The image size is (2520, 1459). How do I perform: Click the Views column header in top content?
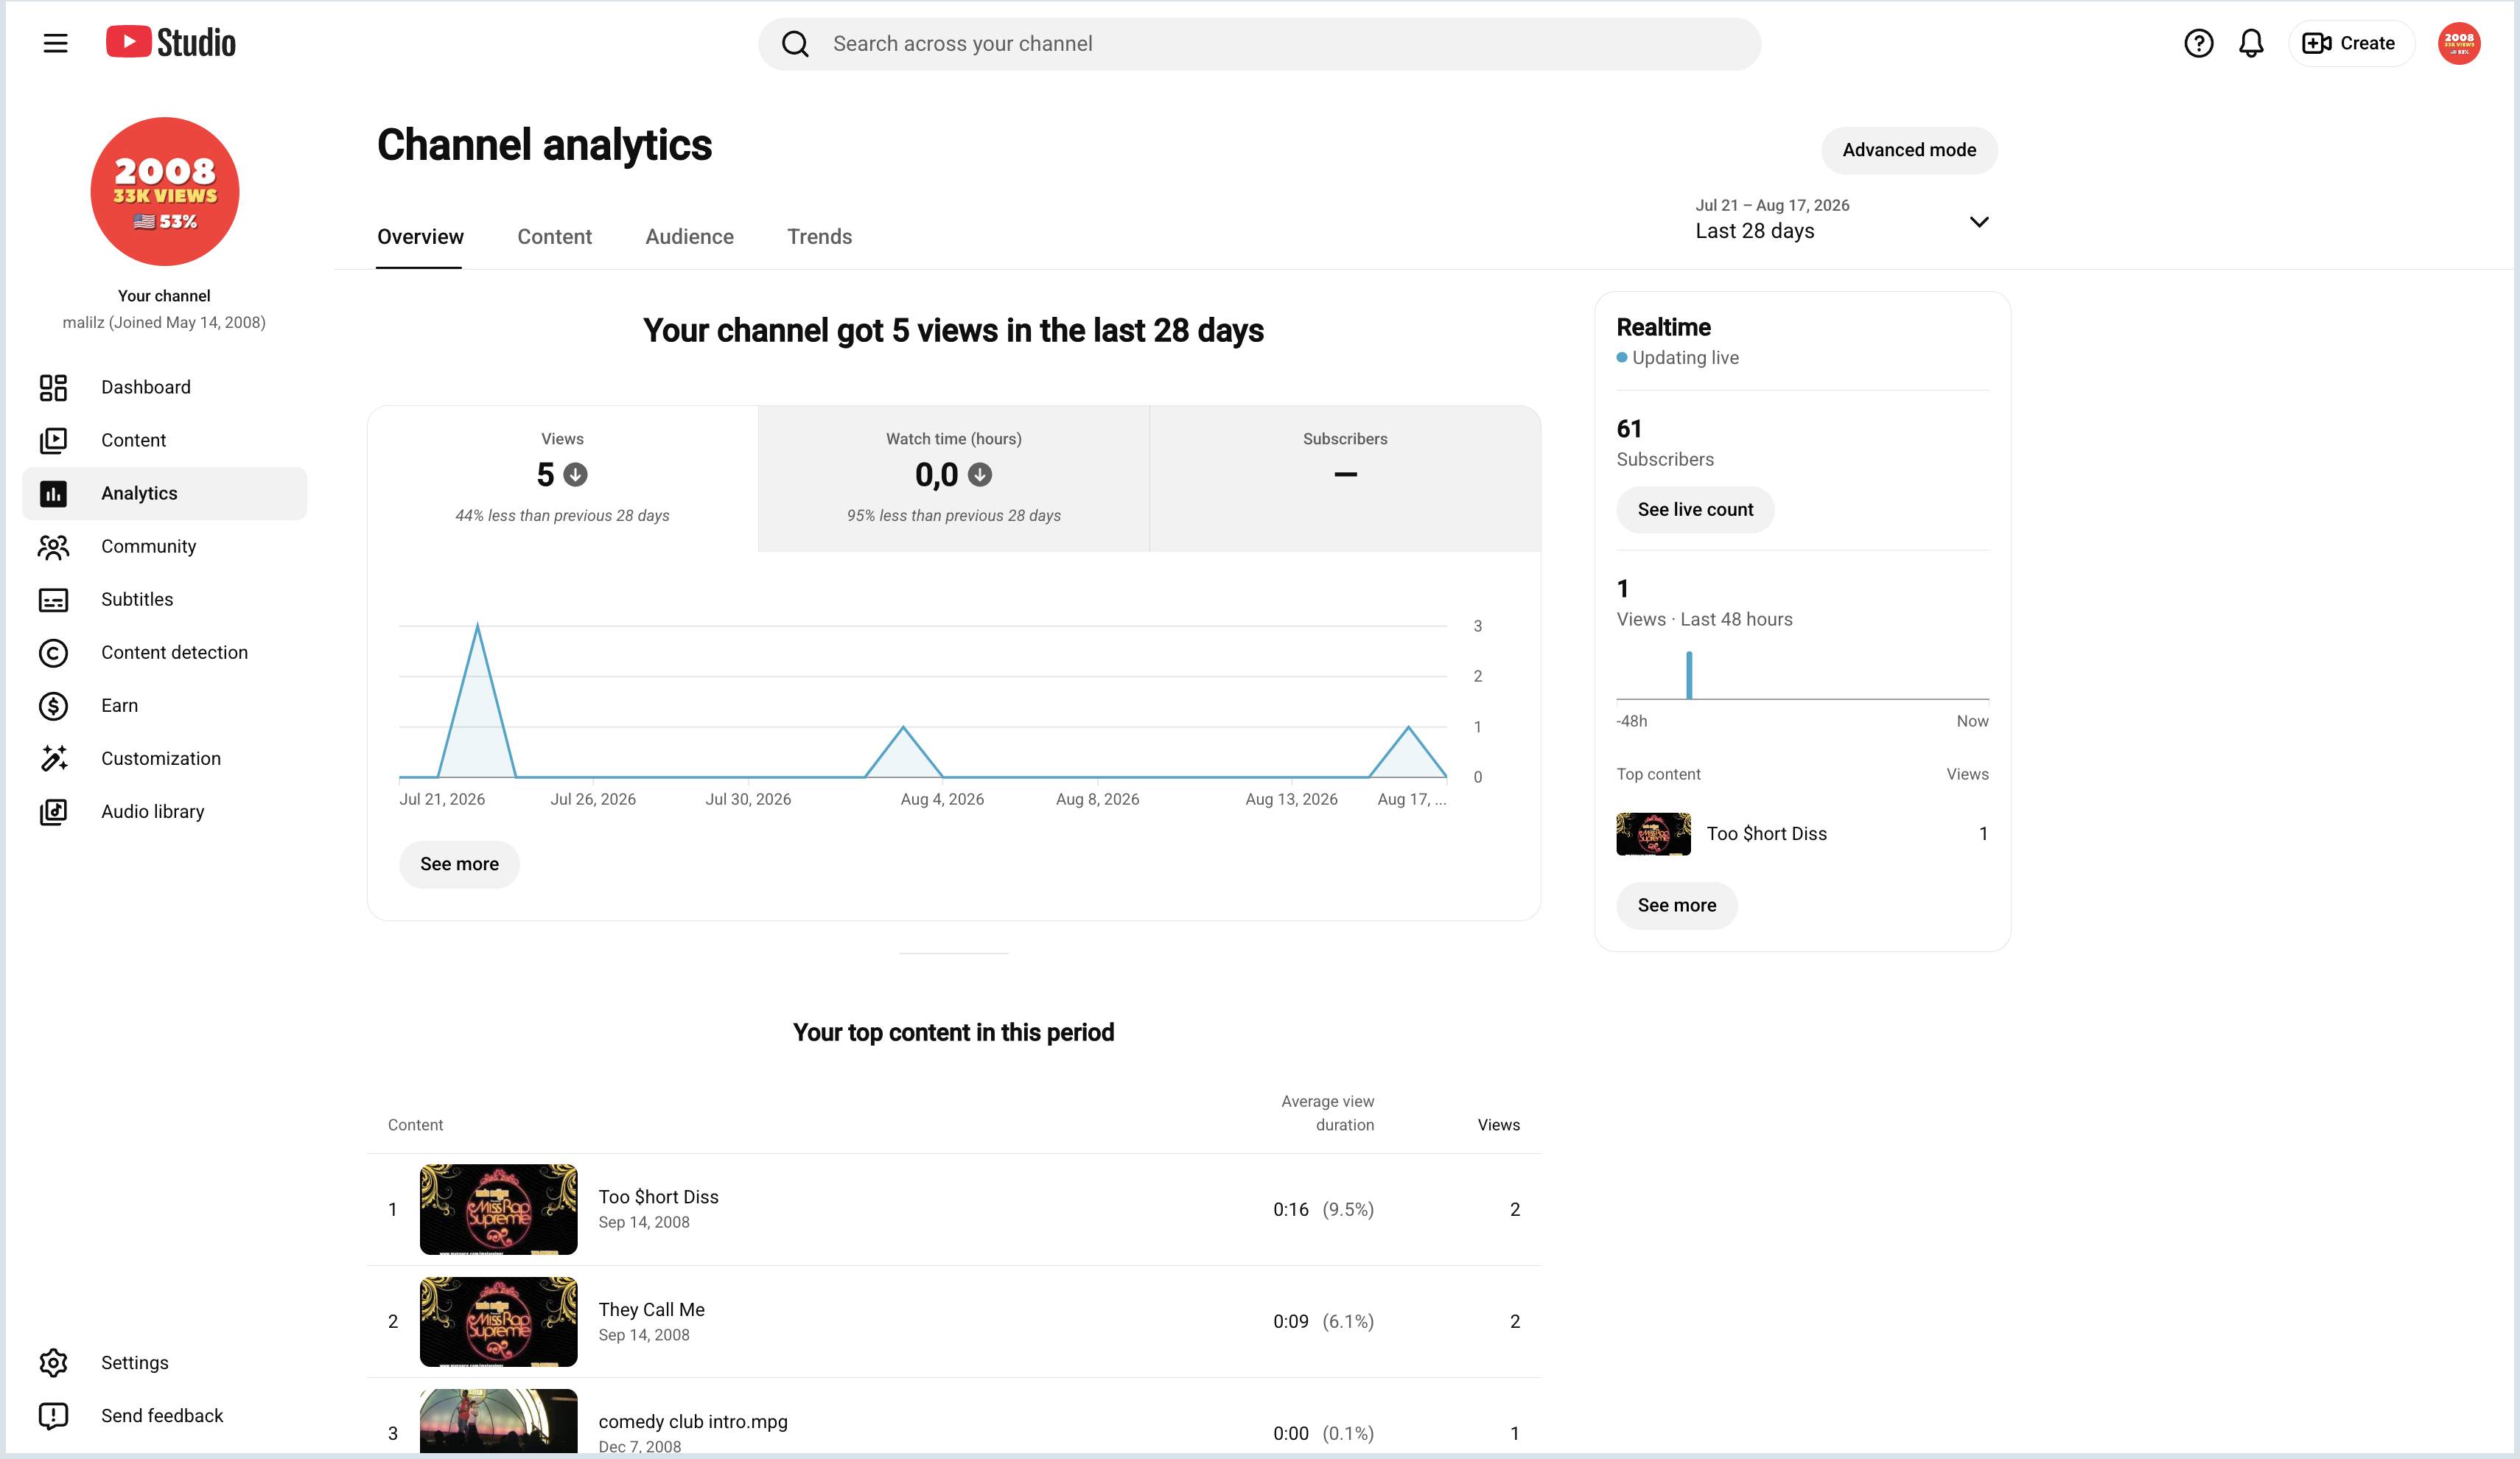(x=1498, y=1125)
